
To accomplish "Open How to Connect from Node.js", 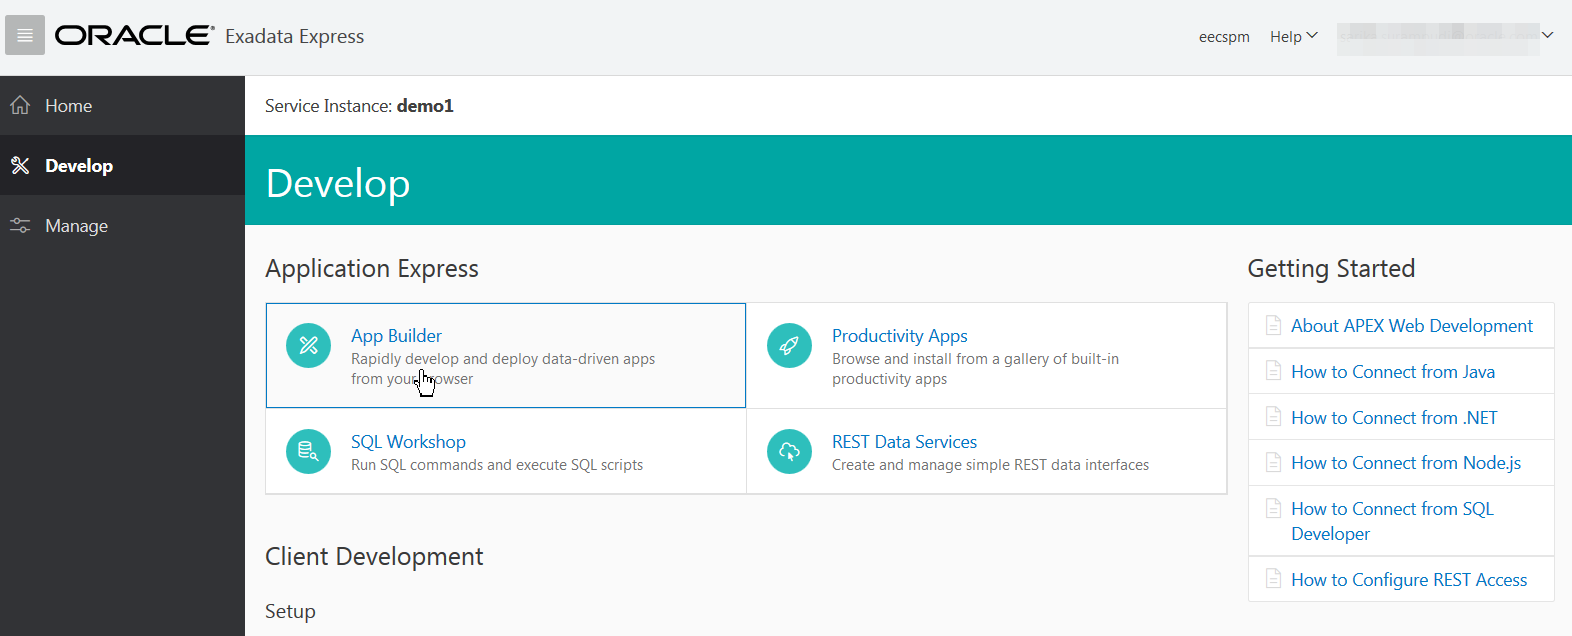I will pos(1405,463).
